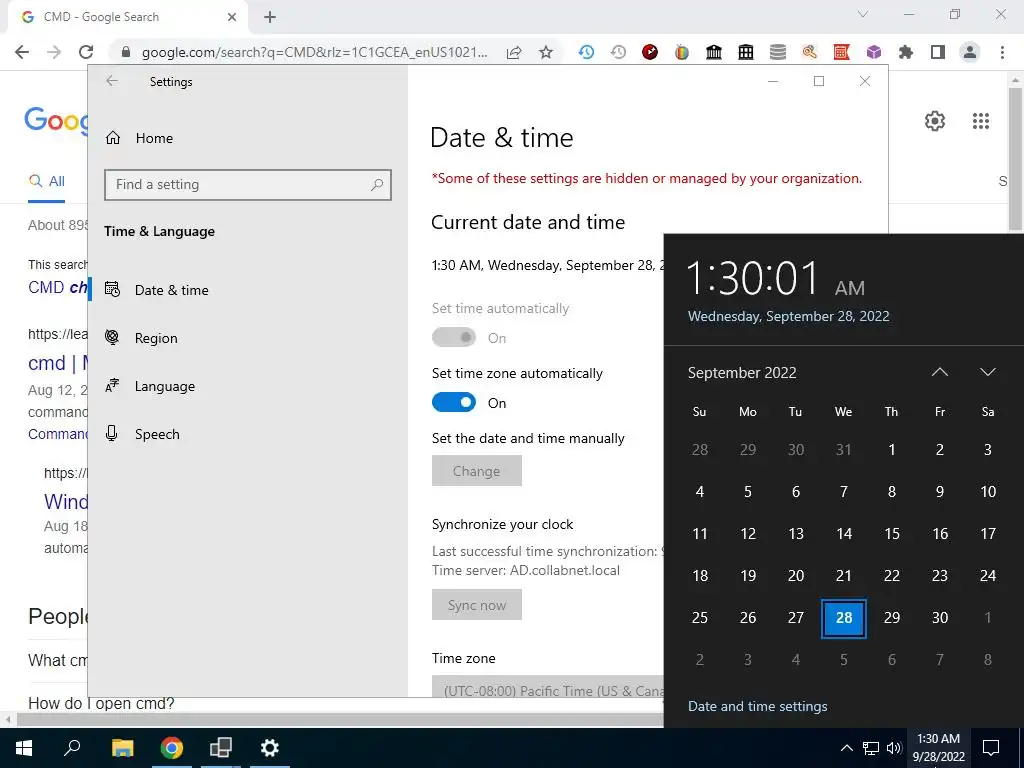Select September 15 in the calendar

pyautogui.click(x=891, y=534)
